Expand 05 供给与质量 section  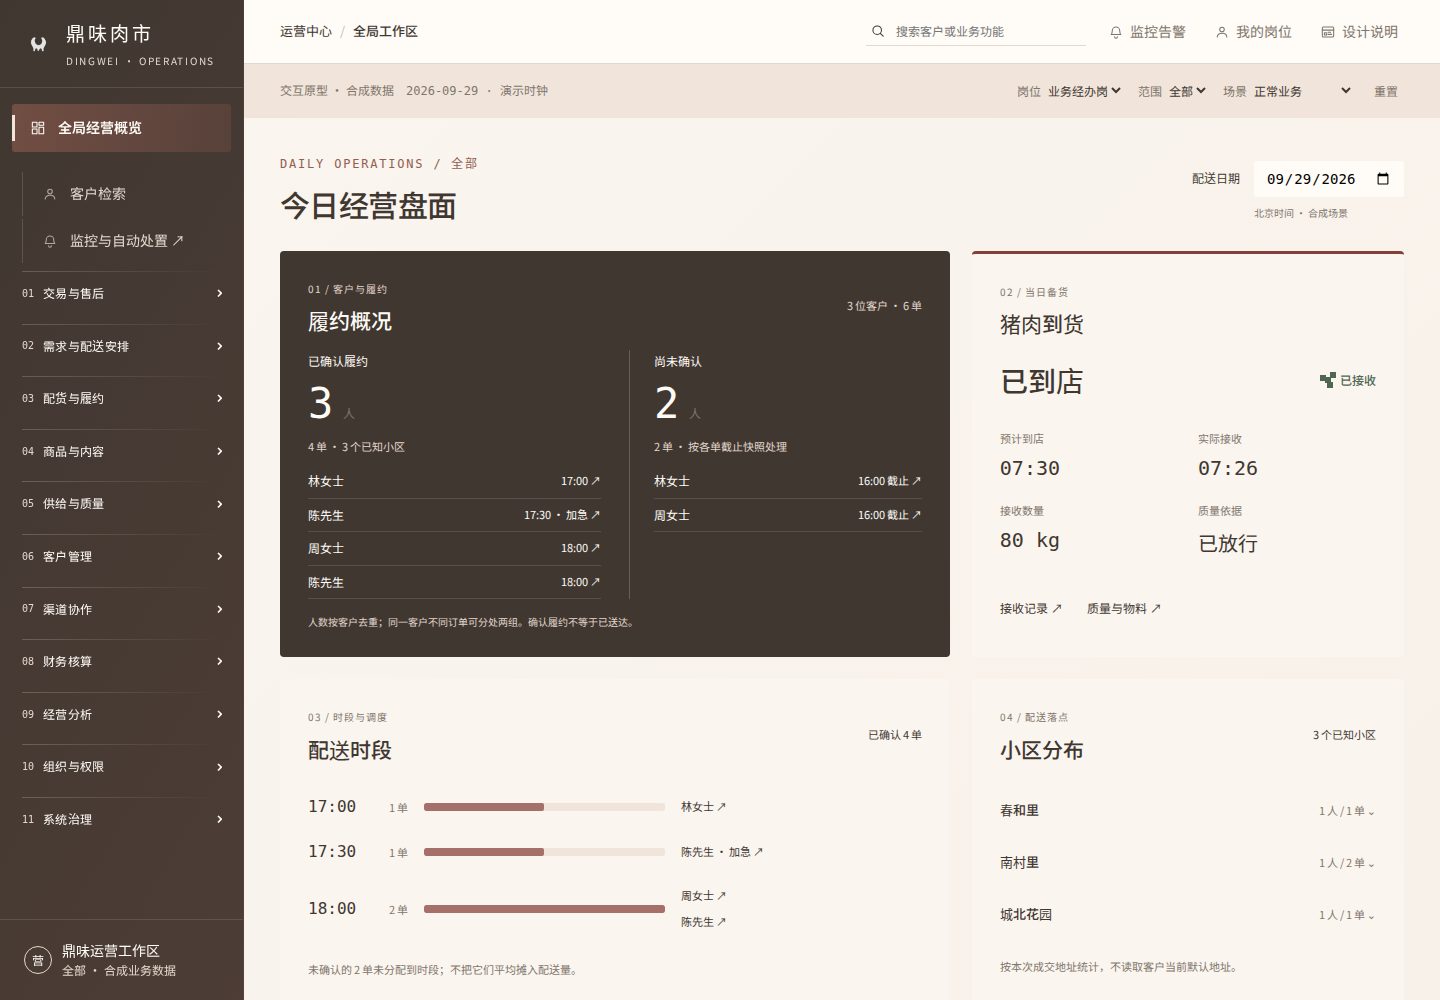[x=122, y=504]
